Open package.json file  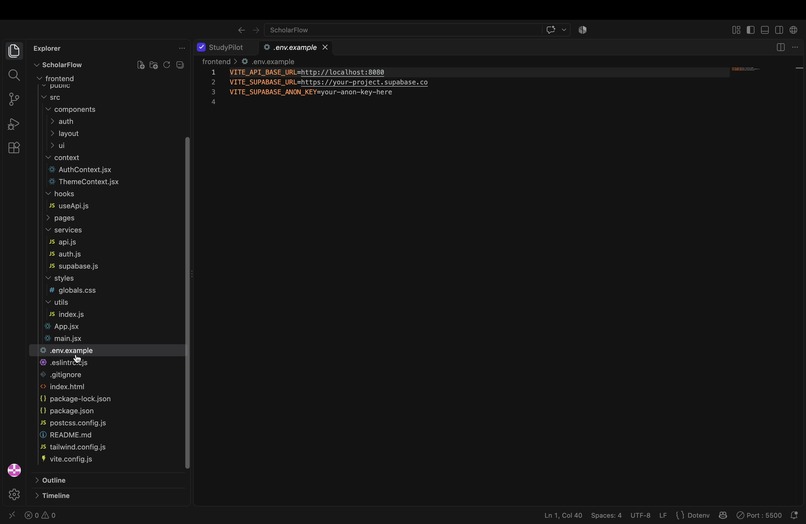pyautogui.click(x=71, y=410)
